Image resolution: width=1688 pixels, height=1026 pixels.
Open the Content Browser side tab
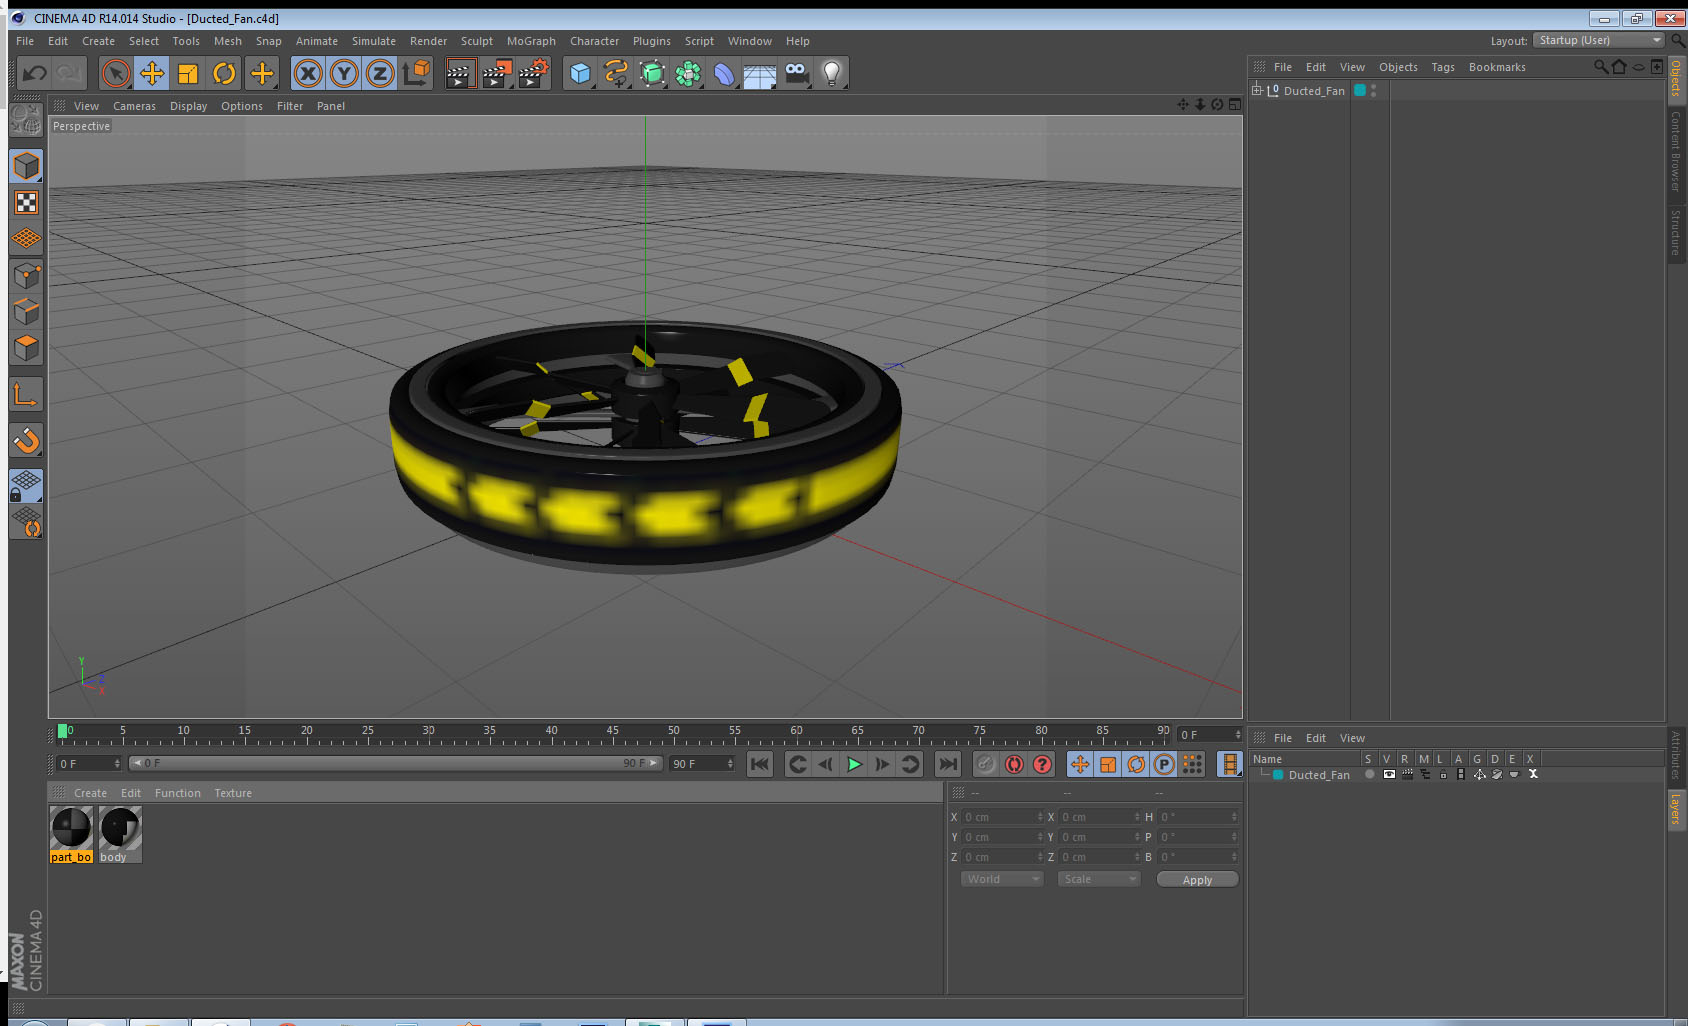point(1676,151)
